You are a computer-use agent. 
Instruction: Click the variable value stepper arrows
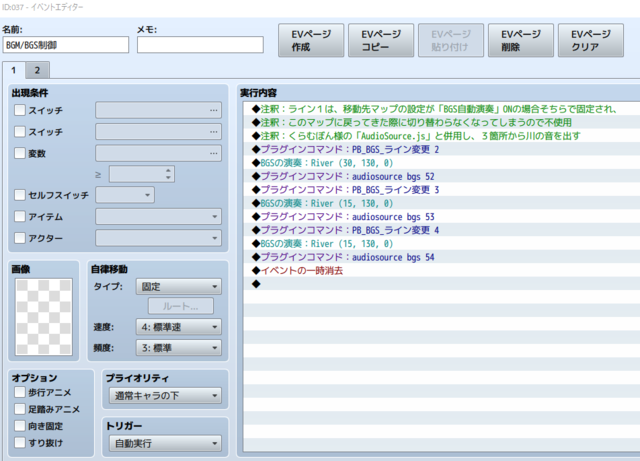click(168, 174)
